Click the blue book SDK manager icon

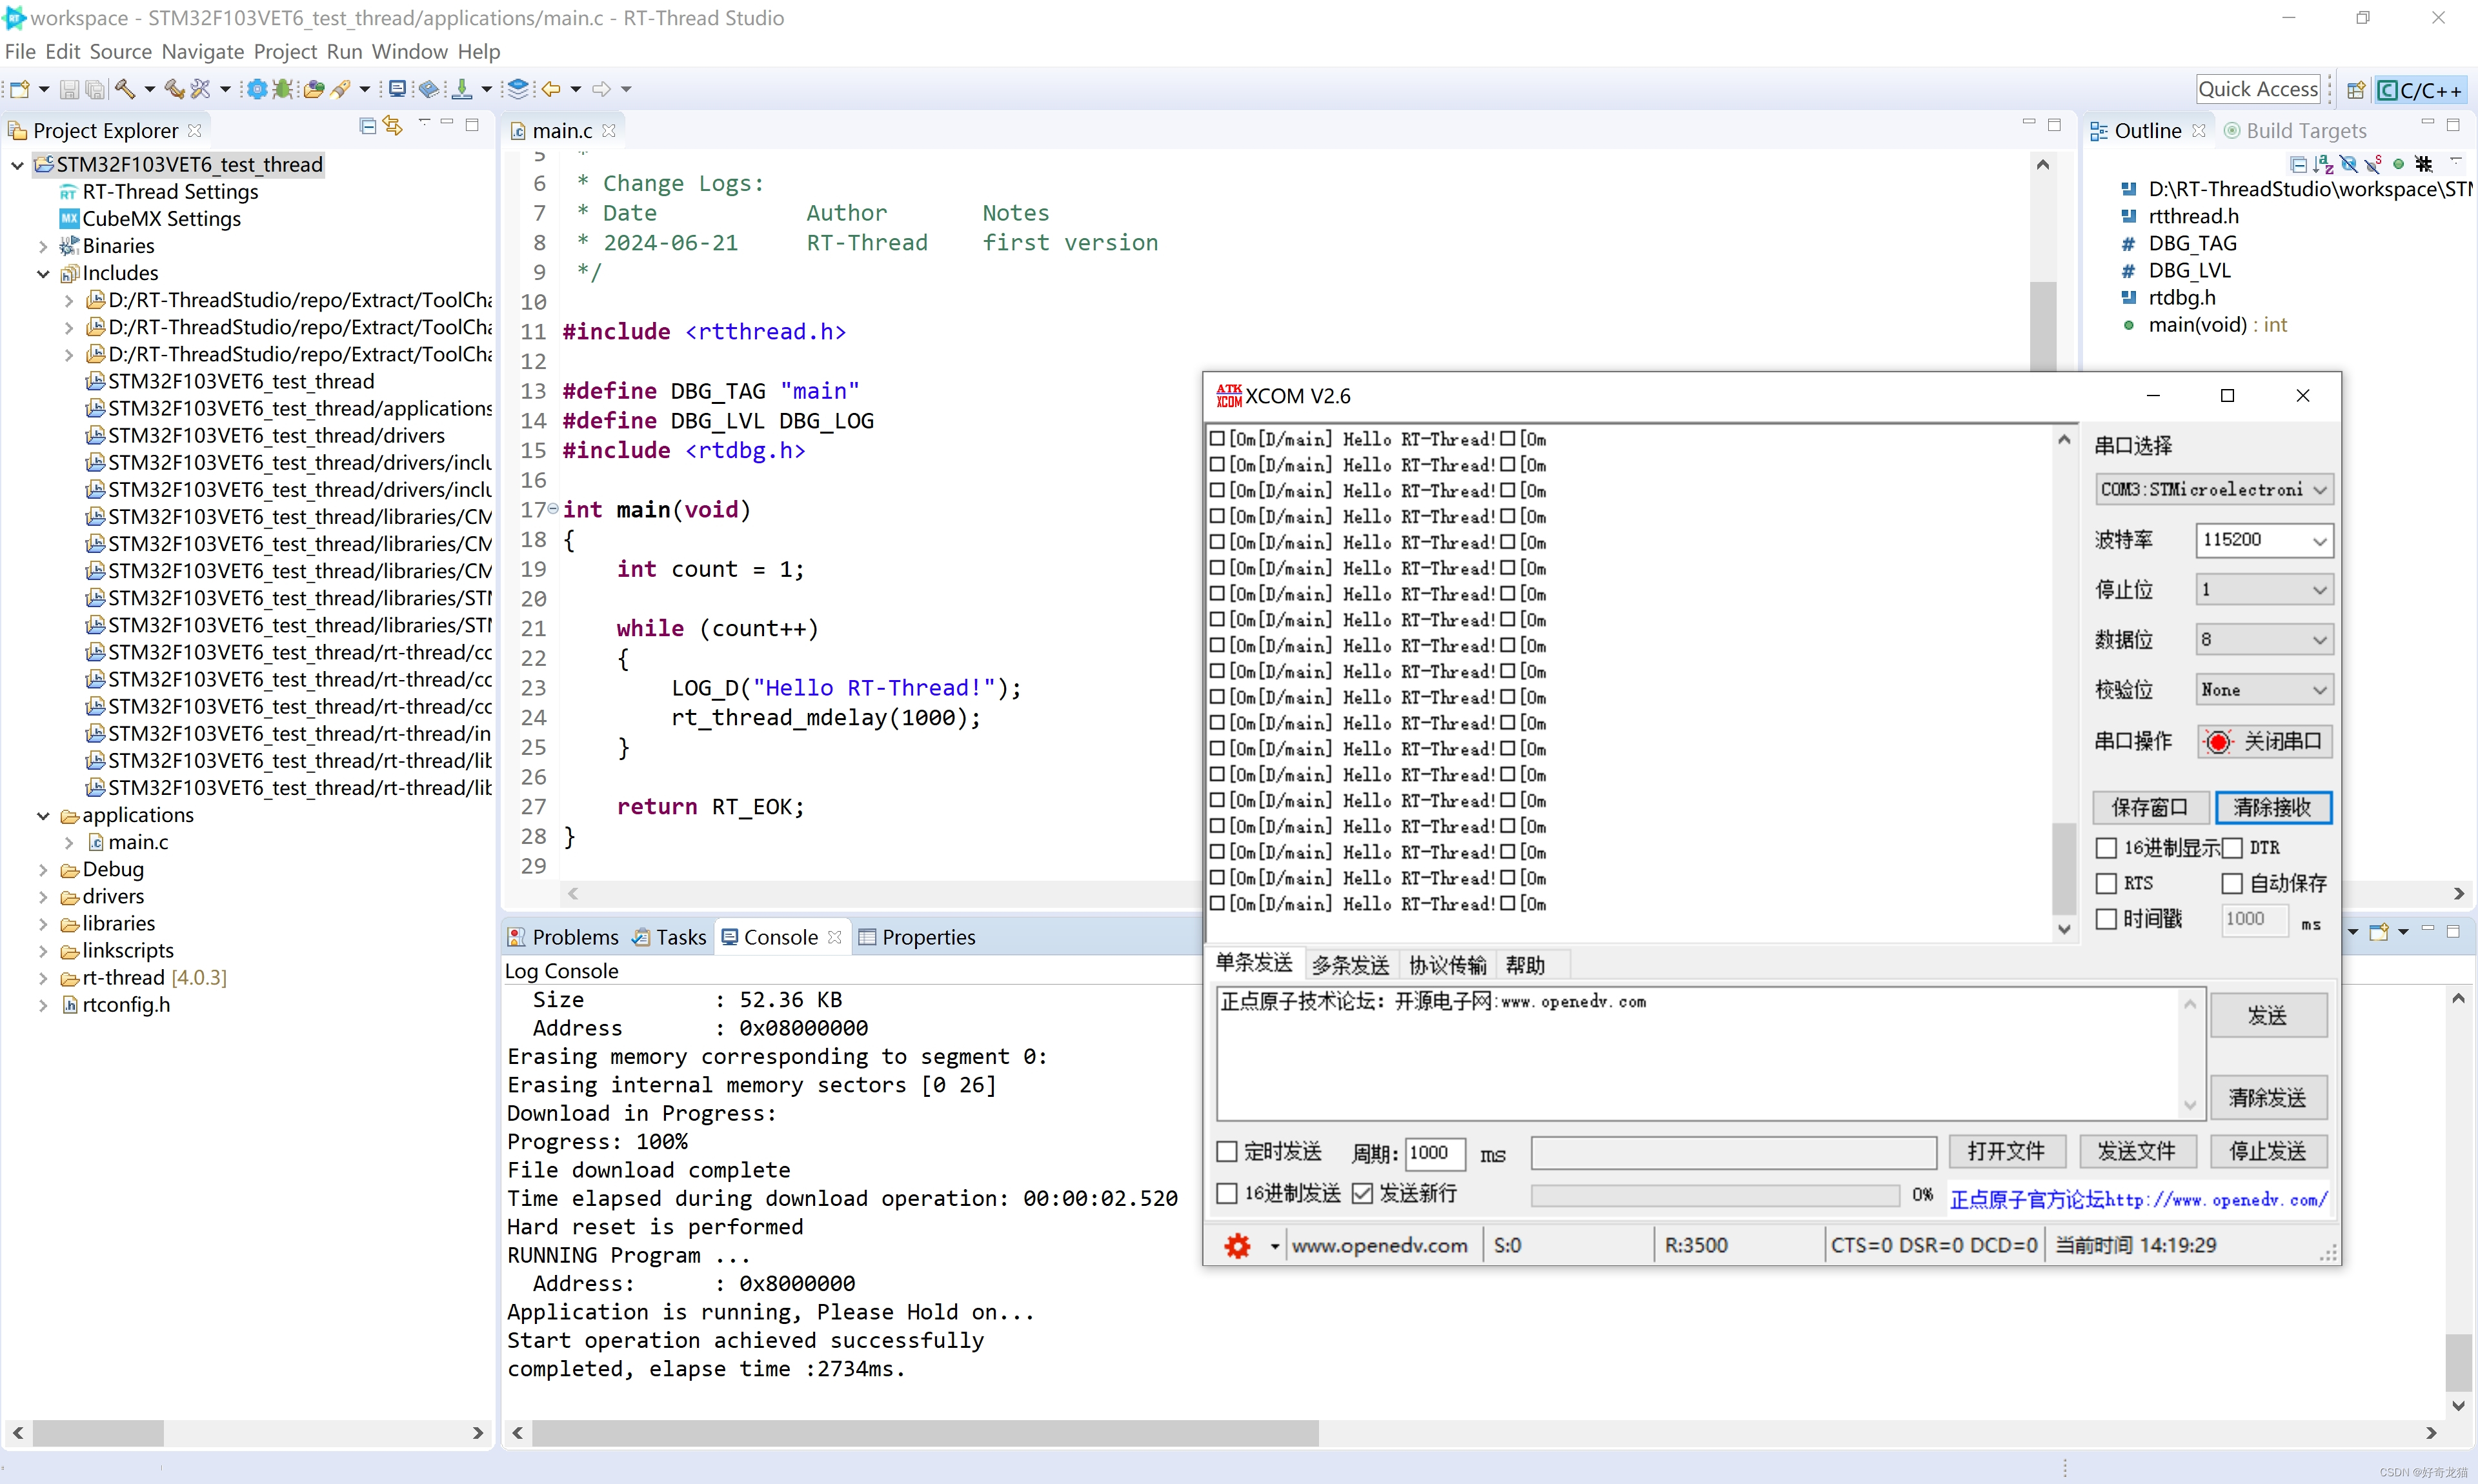[429, 89]
